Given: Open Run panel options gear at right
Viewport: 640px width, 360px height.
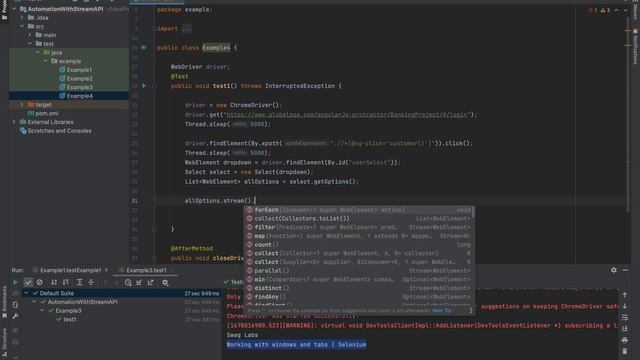Looking at the screenshot, I should (613, 270).
